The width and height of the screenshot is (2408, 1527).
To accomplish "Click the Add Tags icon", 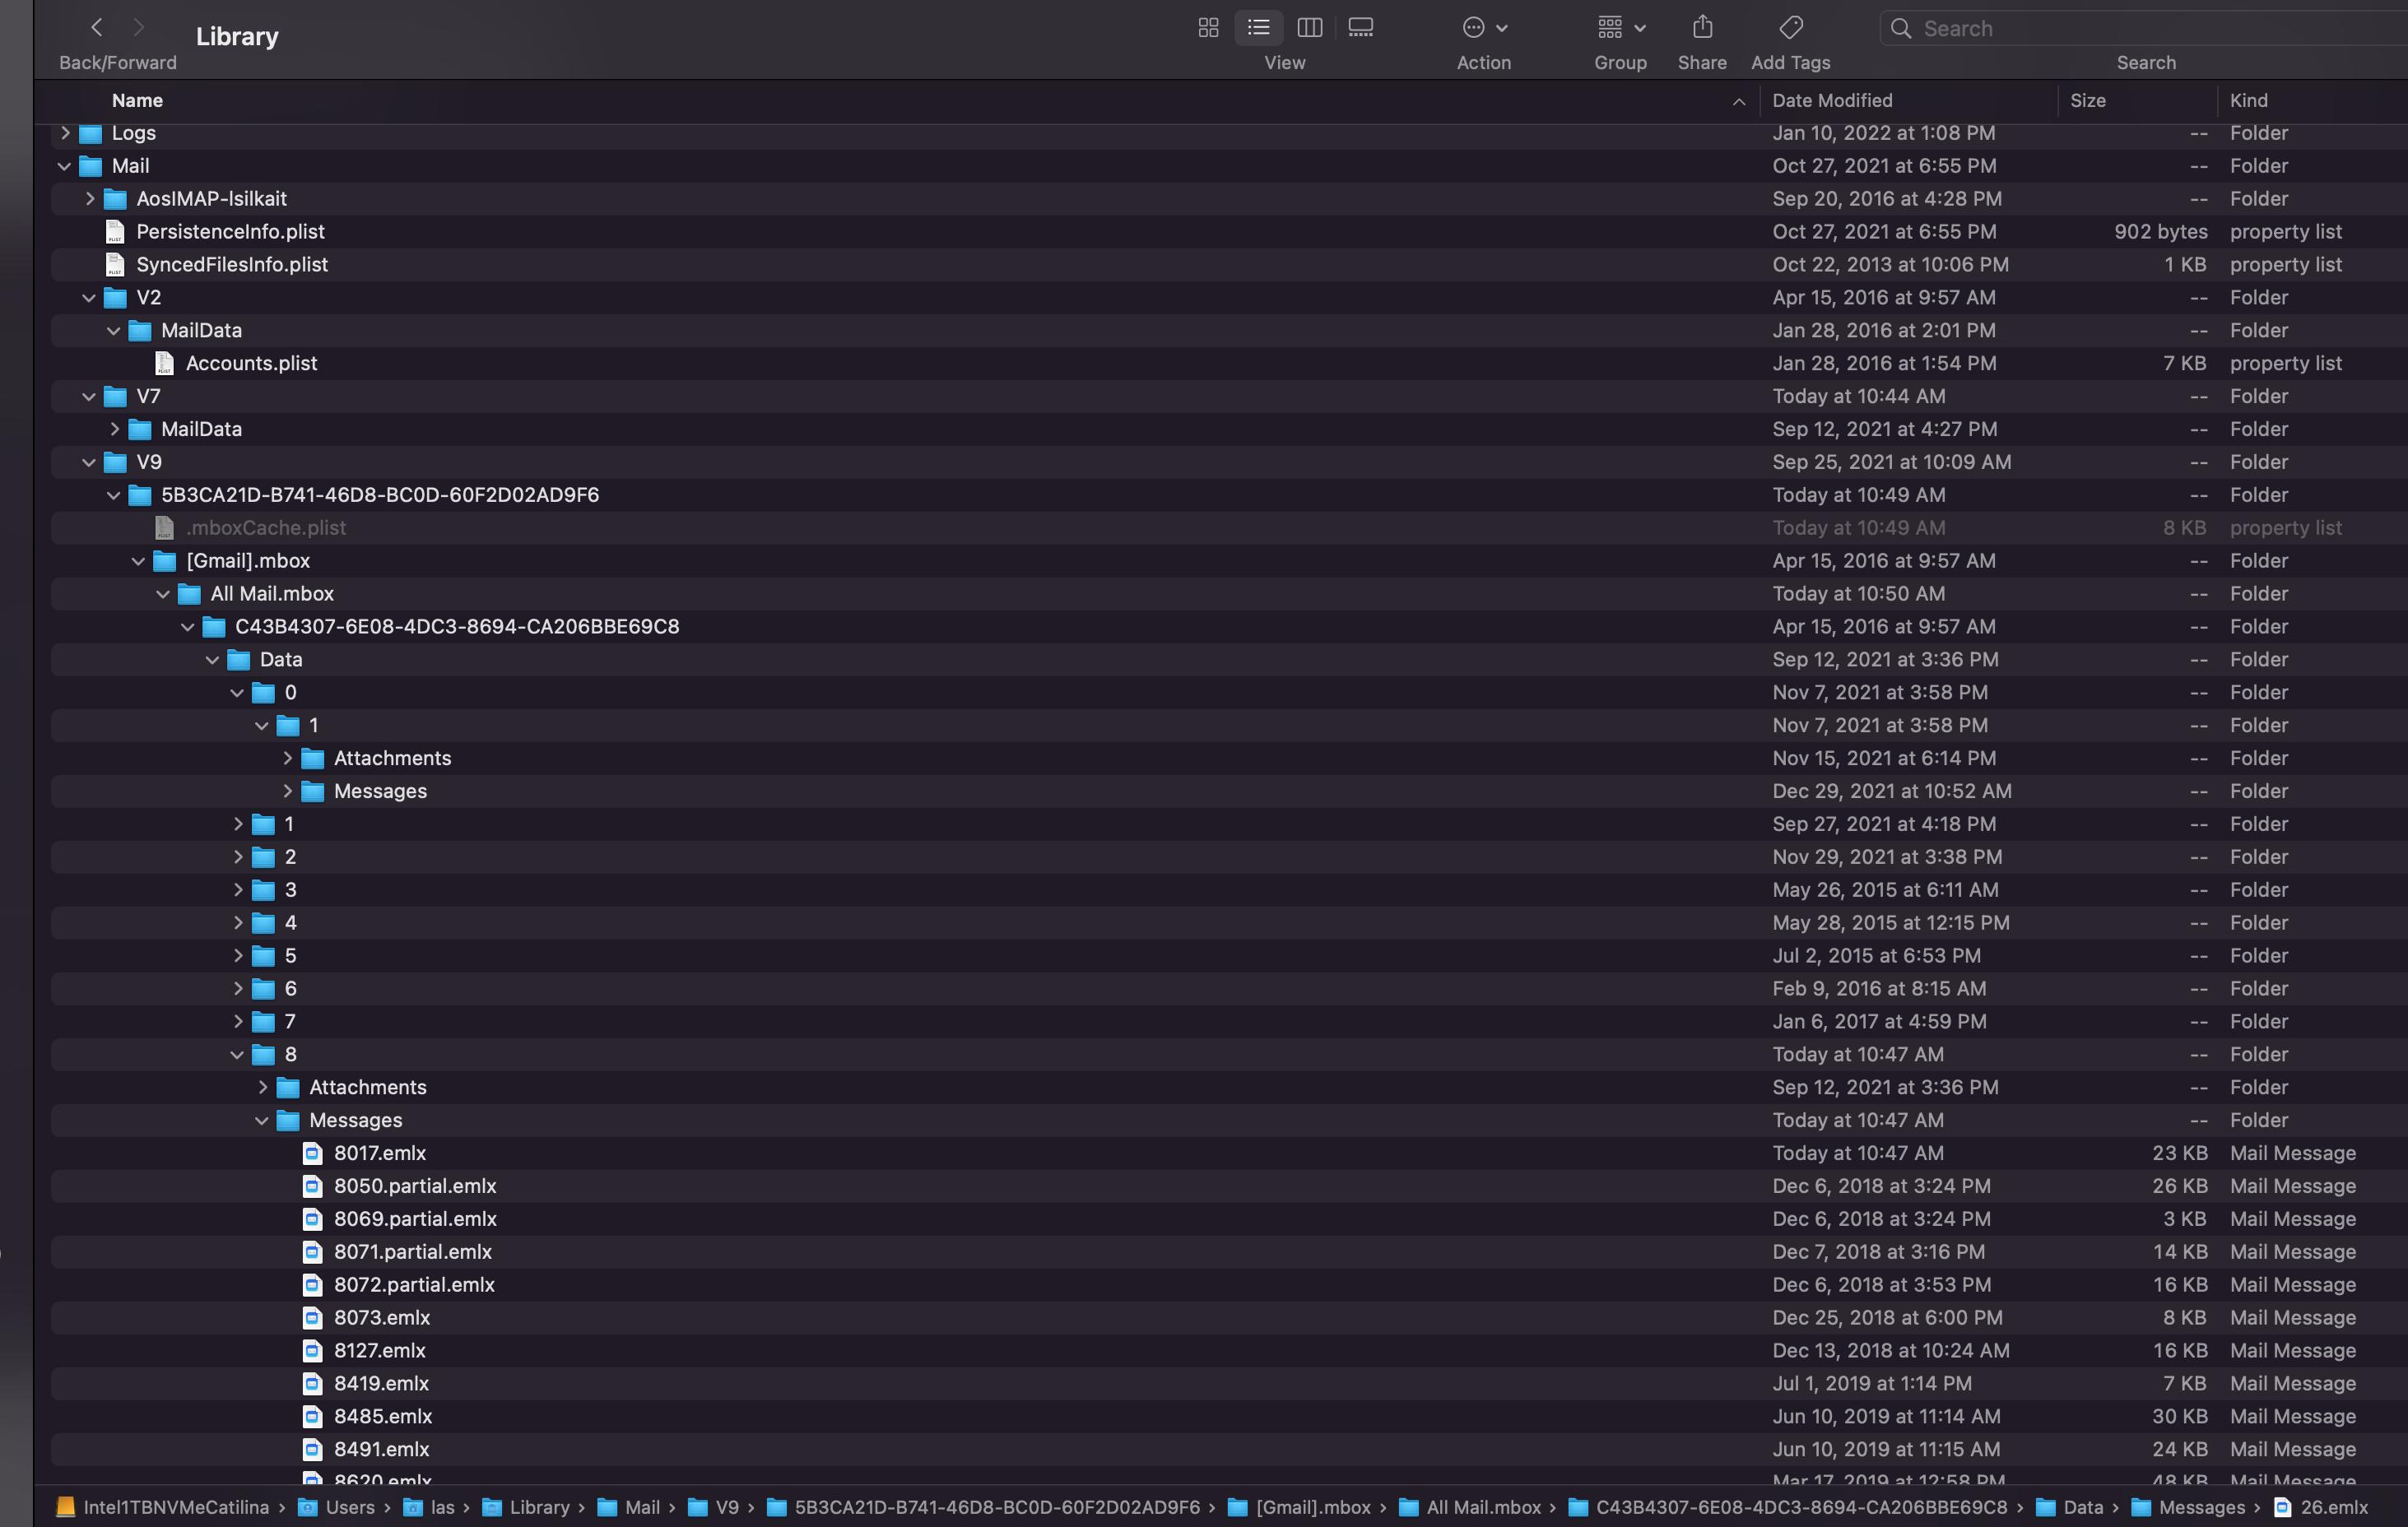I will [1790, 28].
